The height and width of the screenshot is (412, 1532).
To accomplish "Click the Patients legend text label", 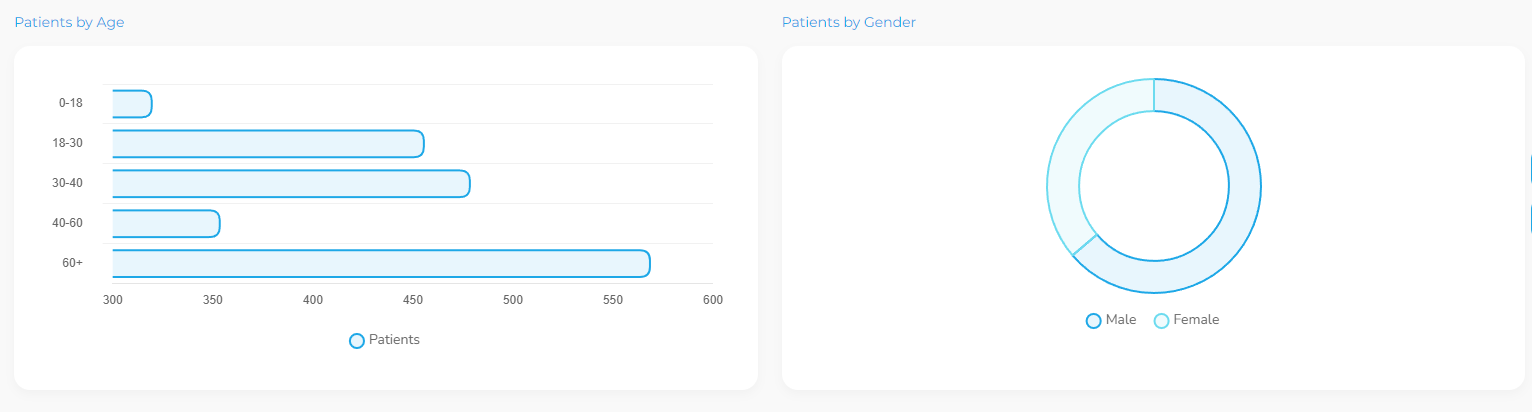I will pyautogui.click(x=394, y=340).
